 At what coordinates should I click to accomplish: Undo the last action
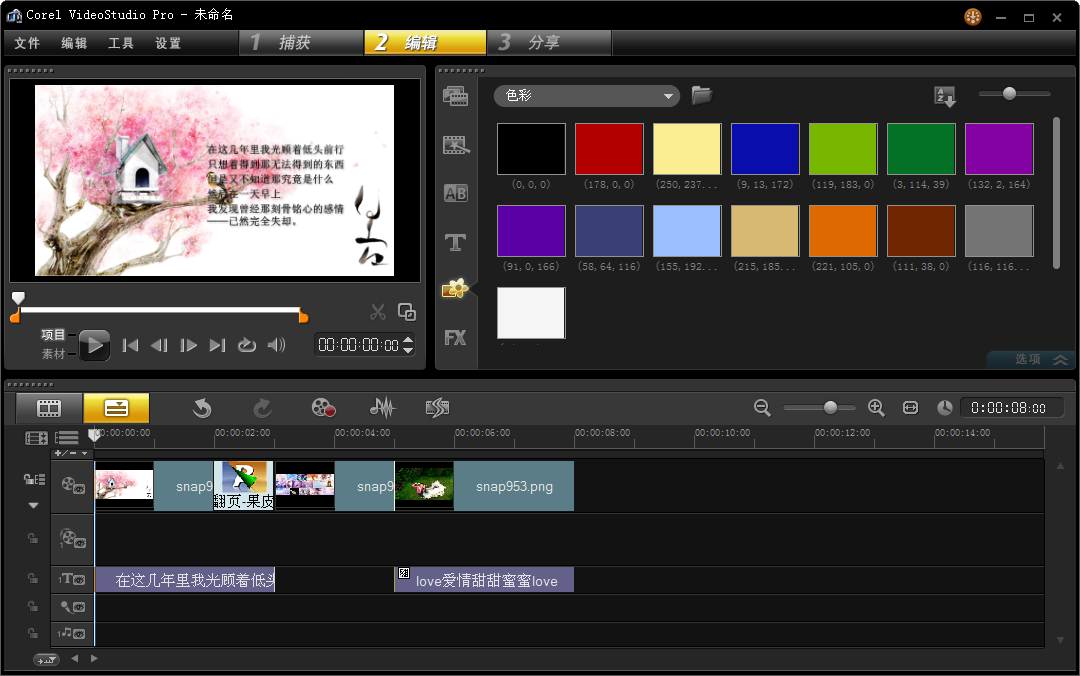202,409
